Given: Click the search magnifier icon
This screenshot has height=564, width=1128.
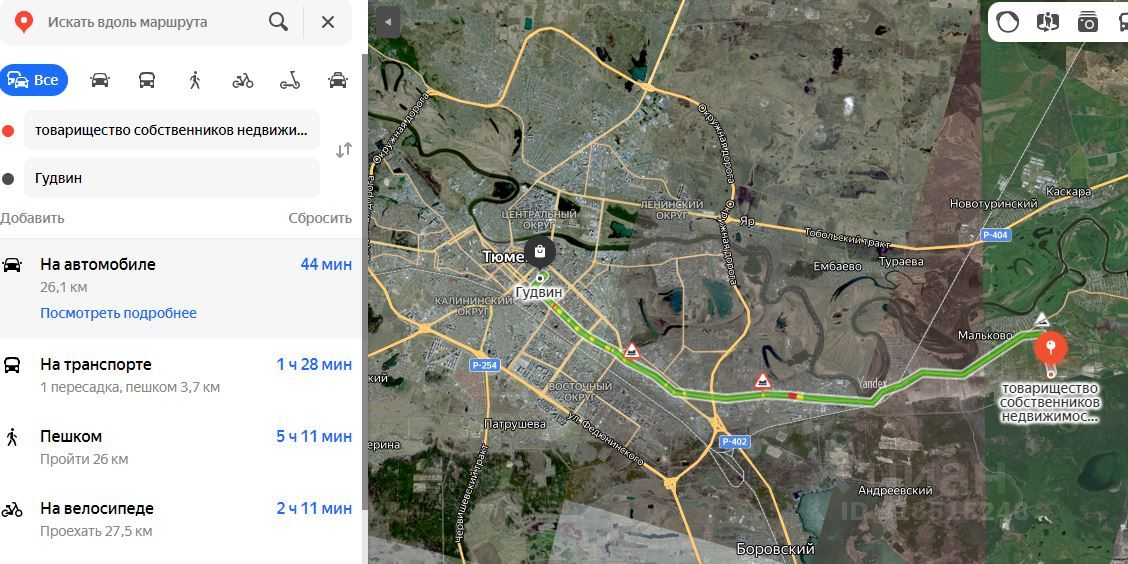Looking at the screenshot, I should (278, 22).
